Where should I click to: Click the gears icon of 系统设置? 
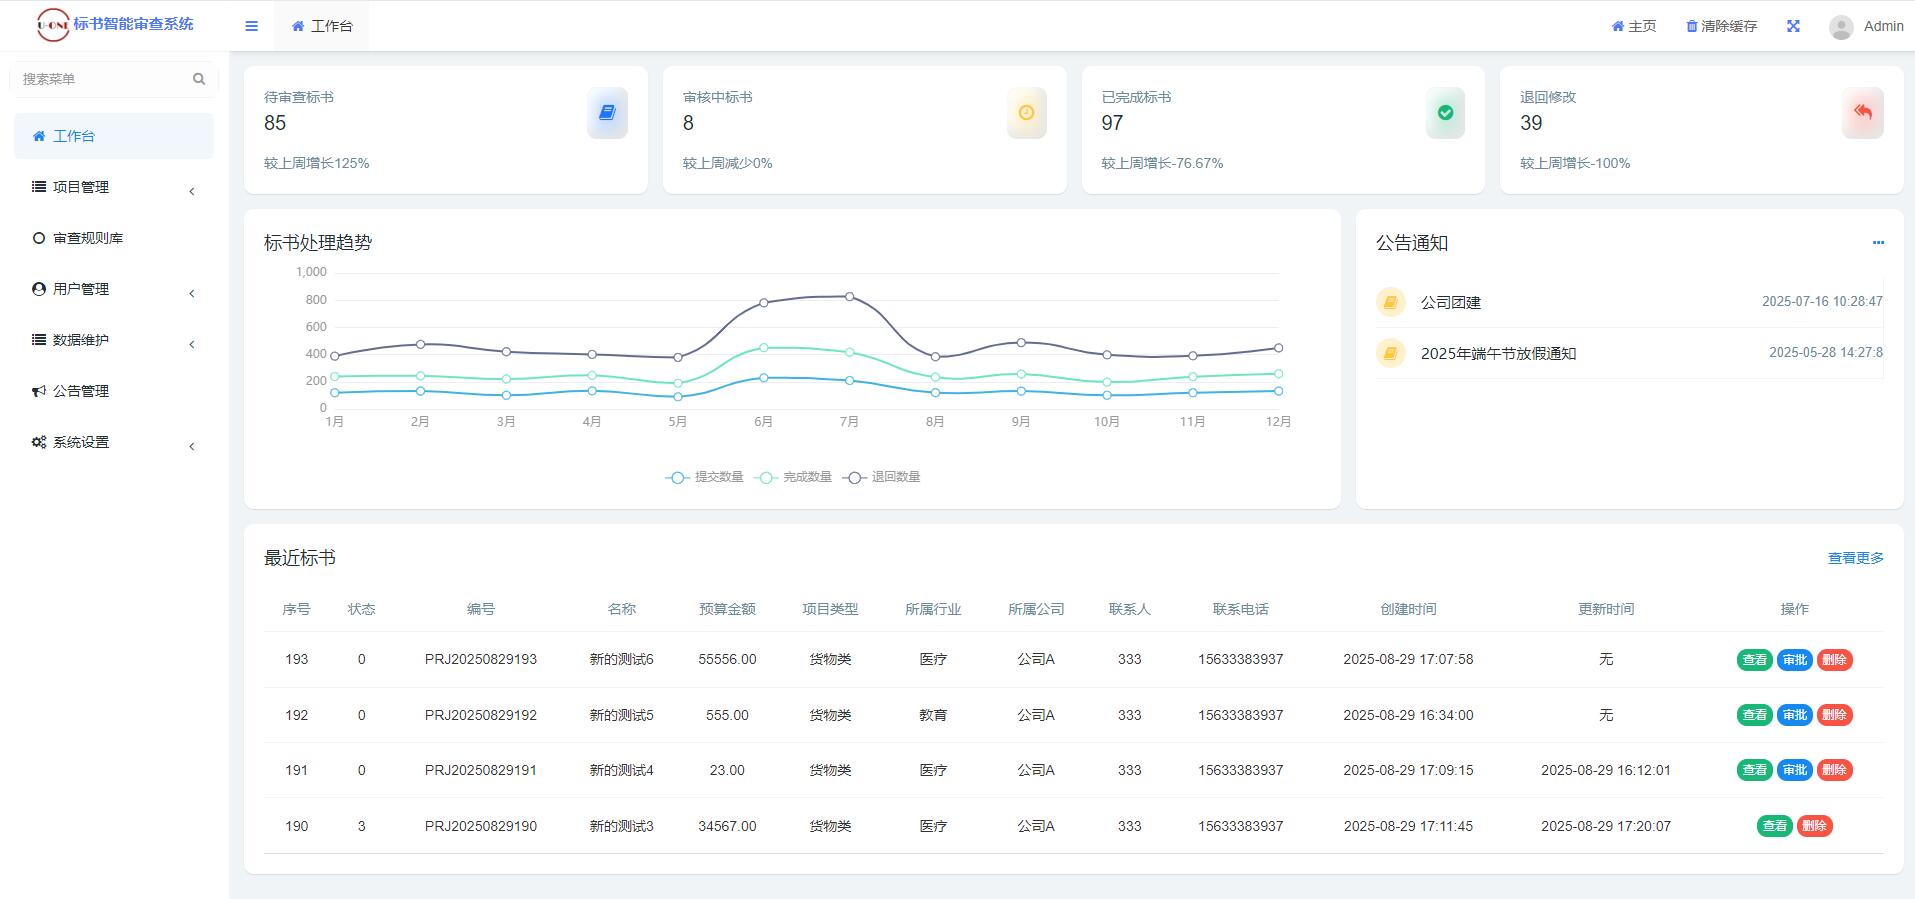point(39,442)
